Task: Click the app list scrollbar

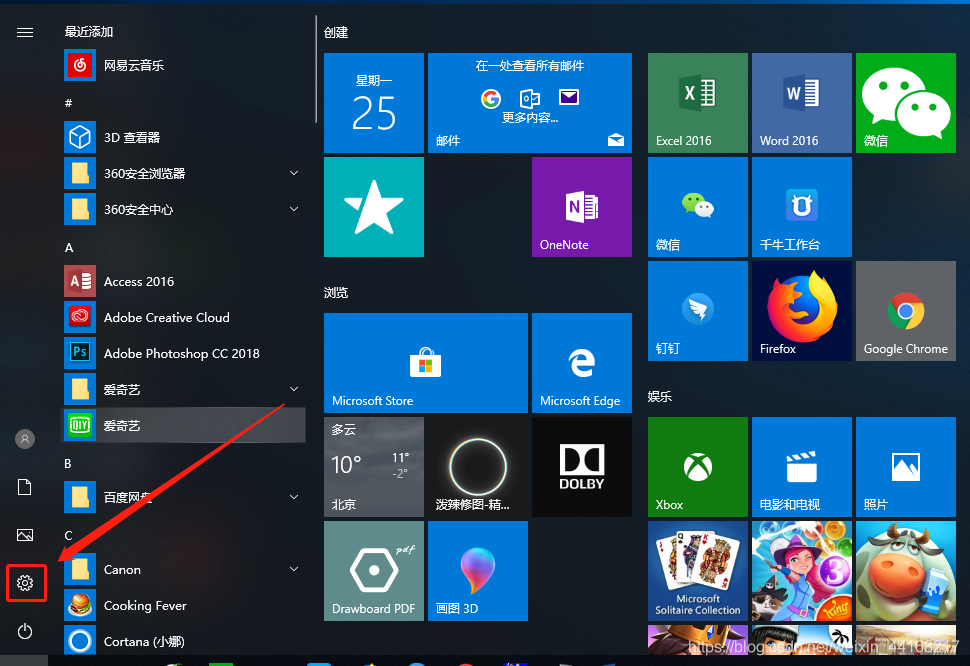Action: (315, 69)
